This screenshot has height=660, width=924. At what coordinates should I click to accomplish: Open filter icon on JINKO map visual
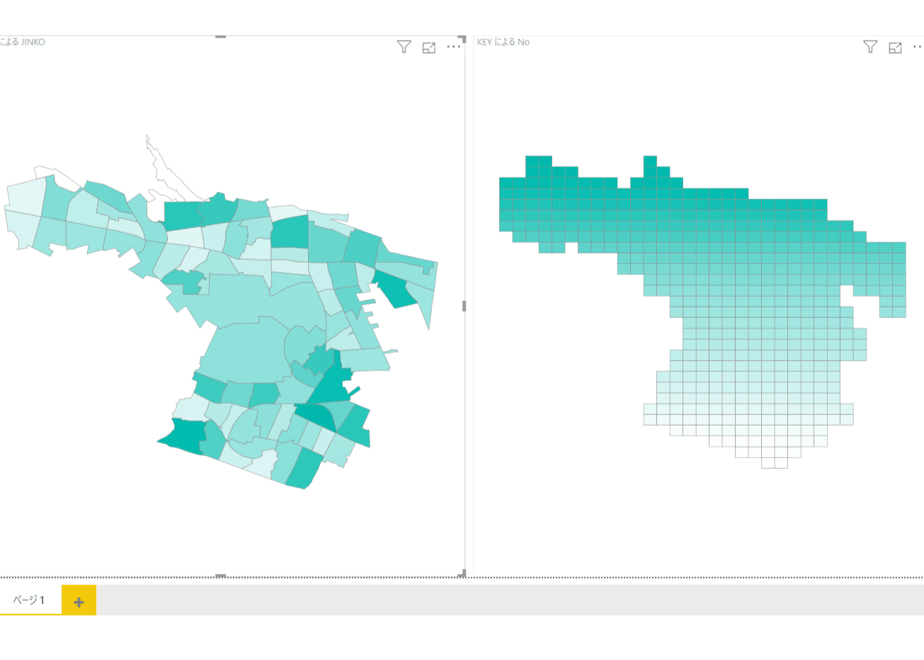pyautogui.click(x=404, y=47)
